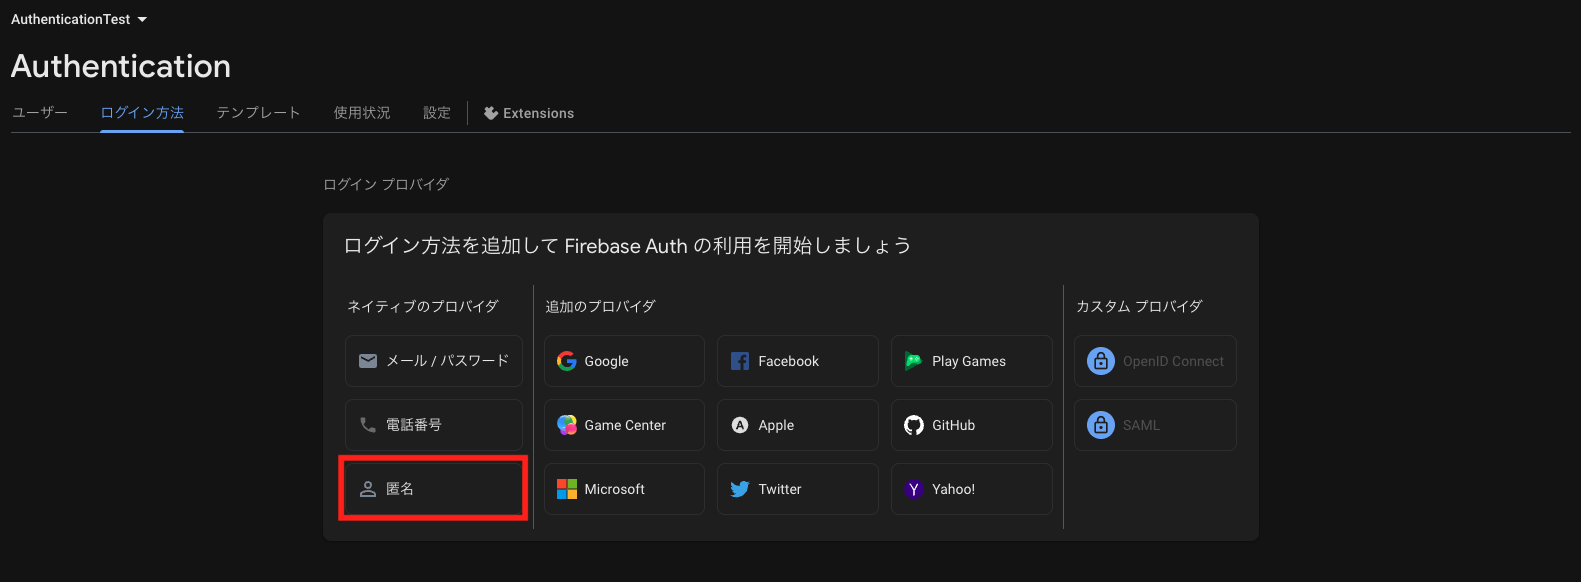Enable the 匿名 login provider

pyautogui.click(x=434, y=489)
